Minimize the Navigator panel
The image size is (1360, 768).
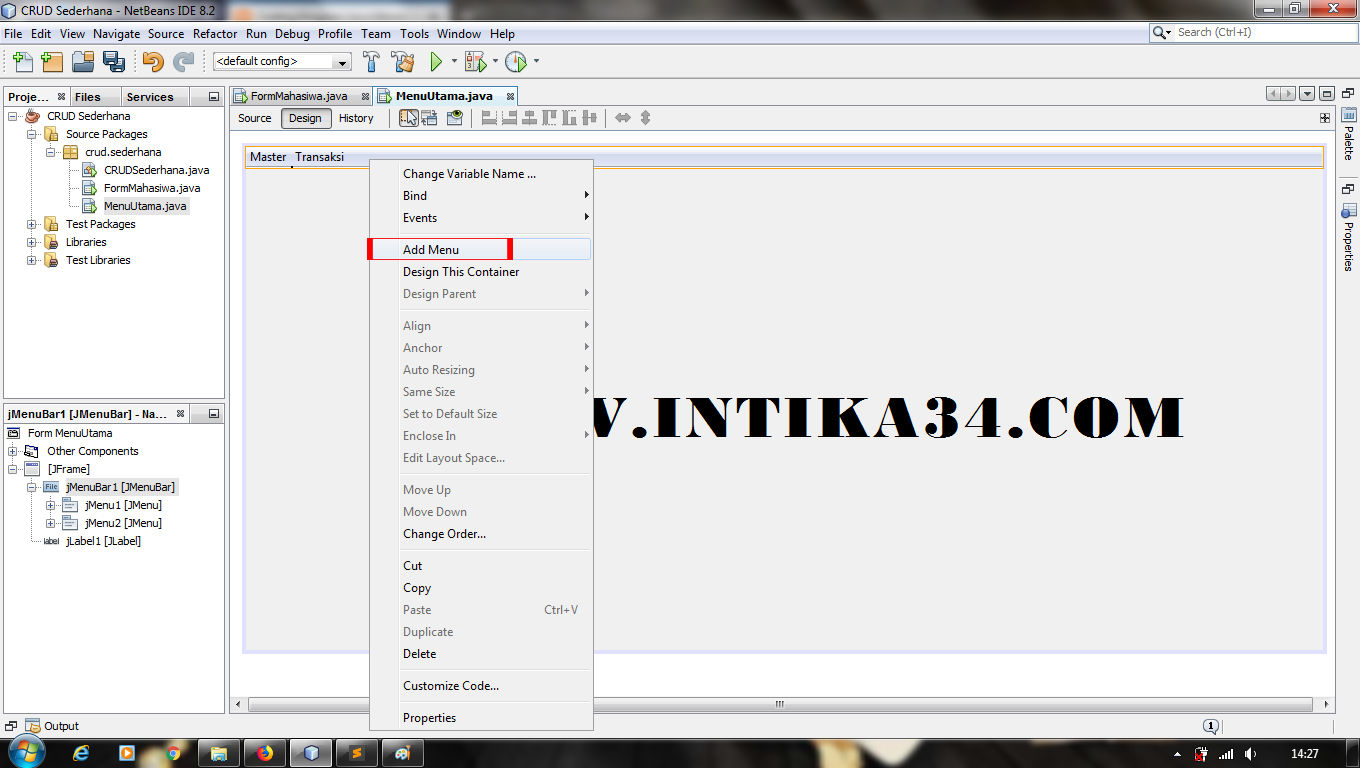pyautogui.click(x=213, y=413)
